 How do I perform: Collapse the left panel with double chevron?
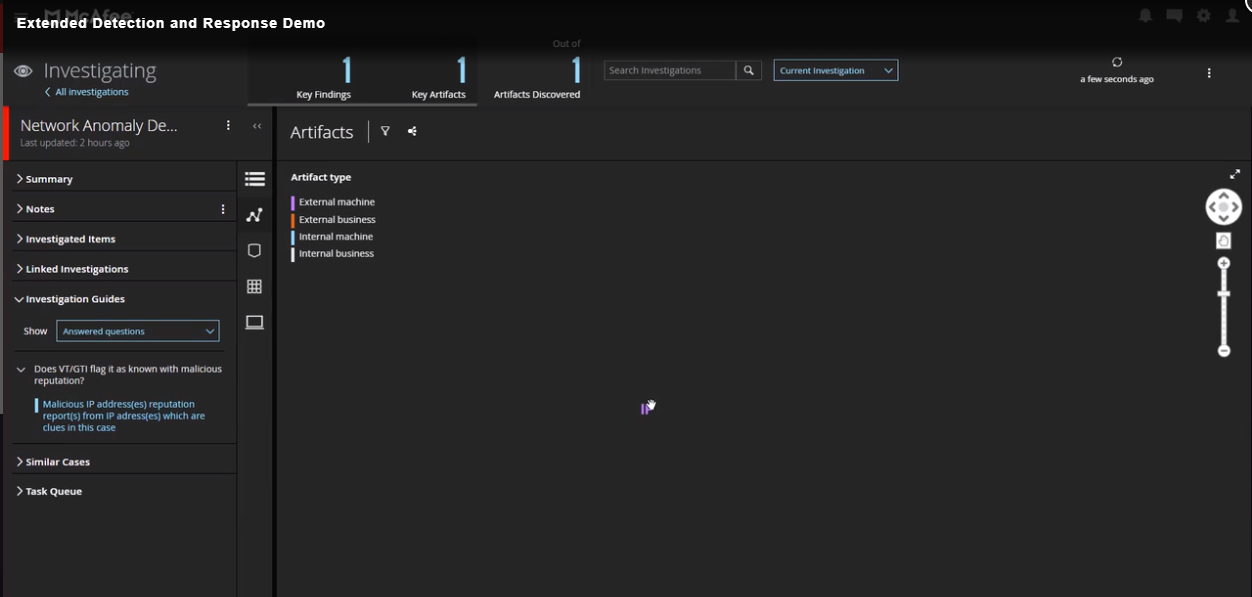(x=257, y=126)
